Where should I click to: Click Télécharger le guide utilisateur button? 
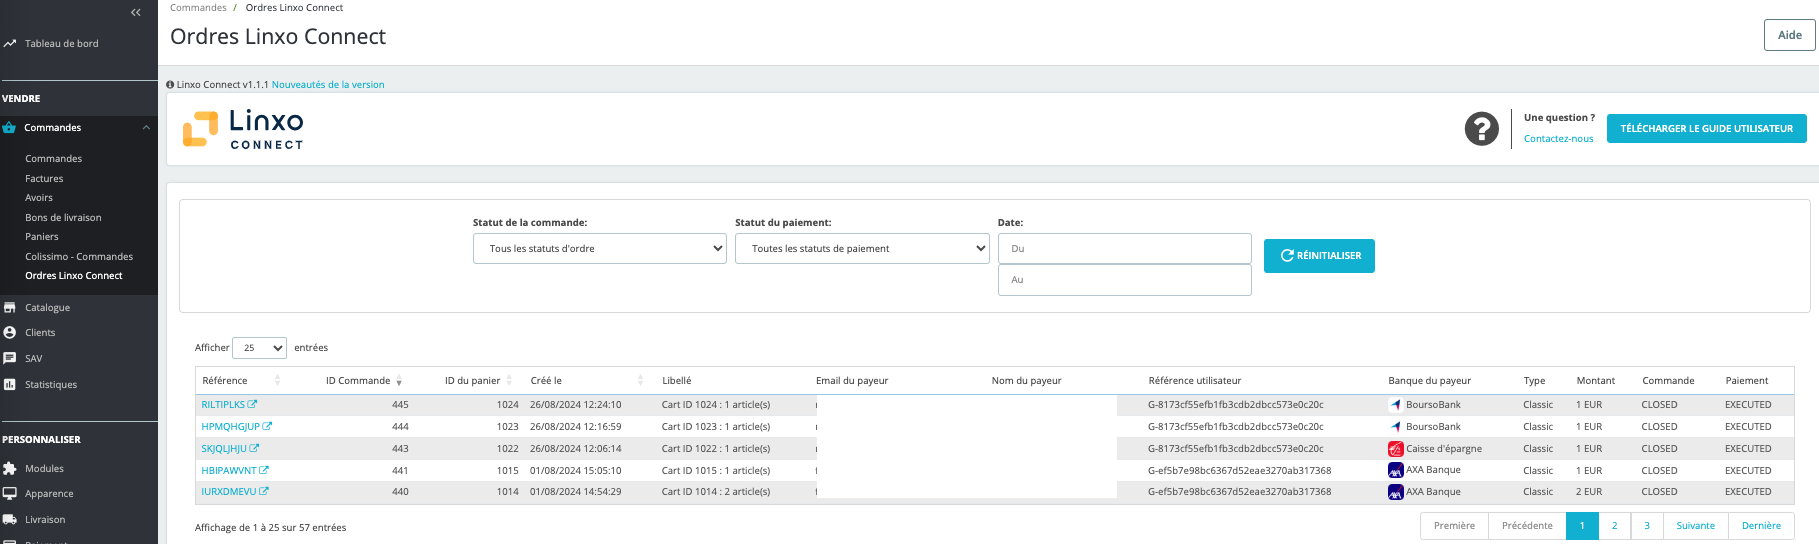pos(1706,128)
